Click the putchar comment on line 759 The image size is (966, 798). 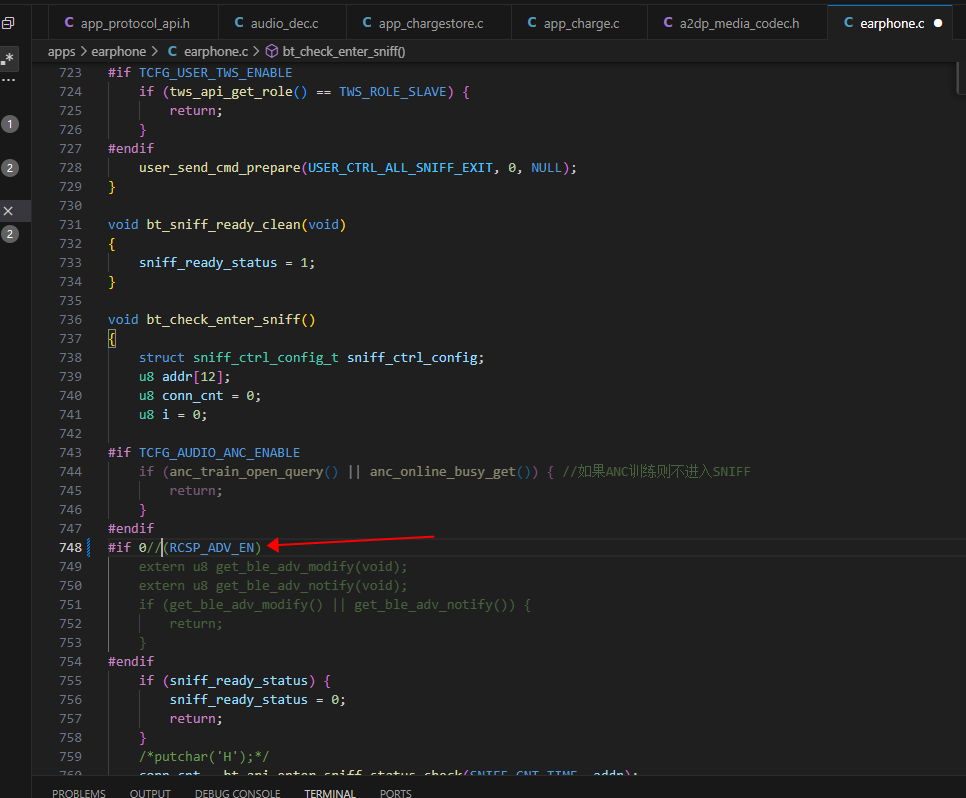(204, 757)
